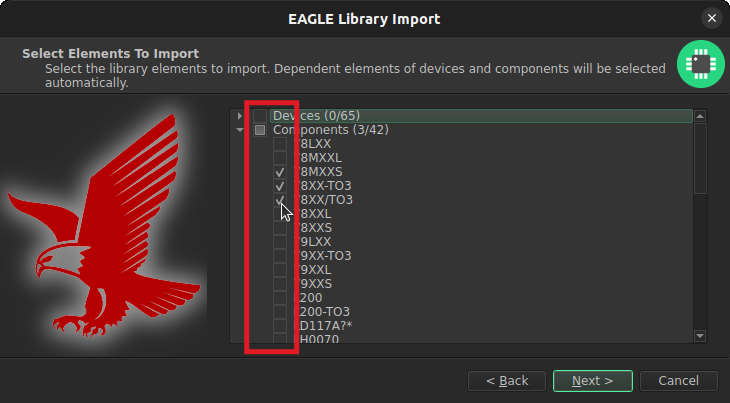Uncheck the 78XX-TO3 component checkbox

click(280, 186)
